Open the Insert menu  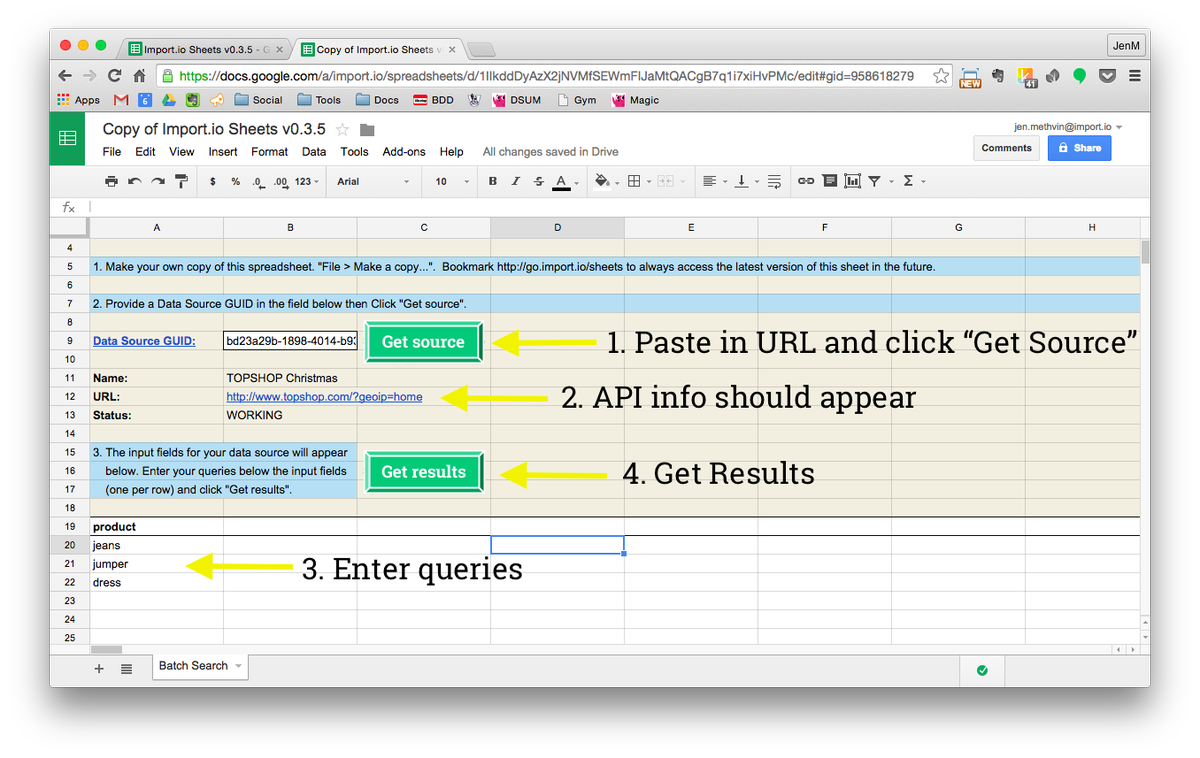223,152
